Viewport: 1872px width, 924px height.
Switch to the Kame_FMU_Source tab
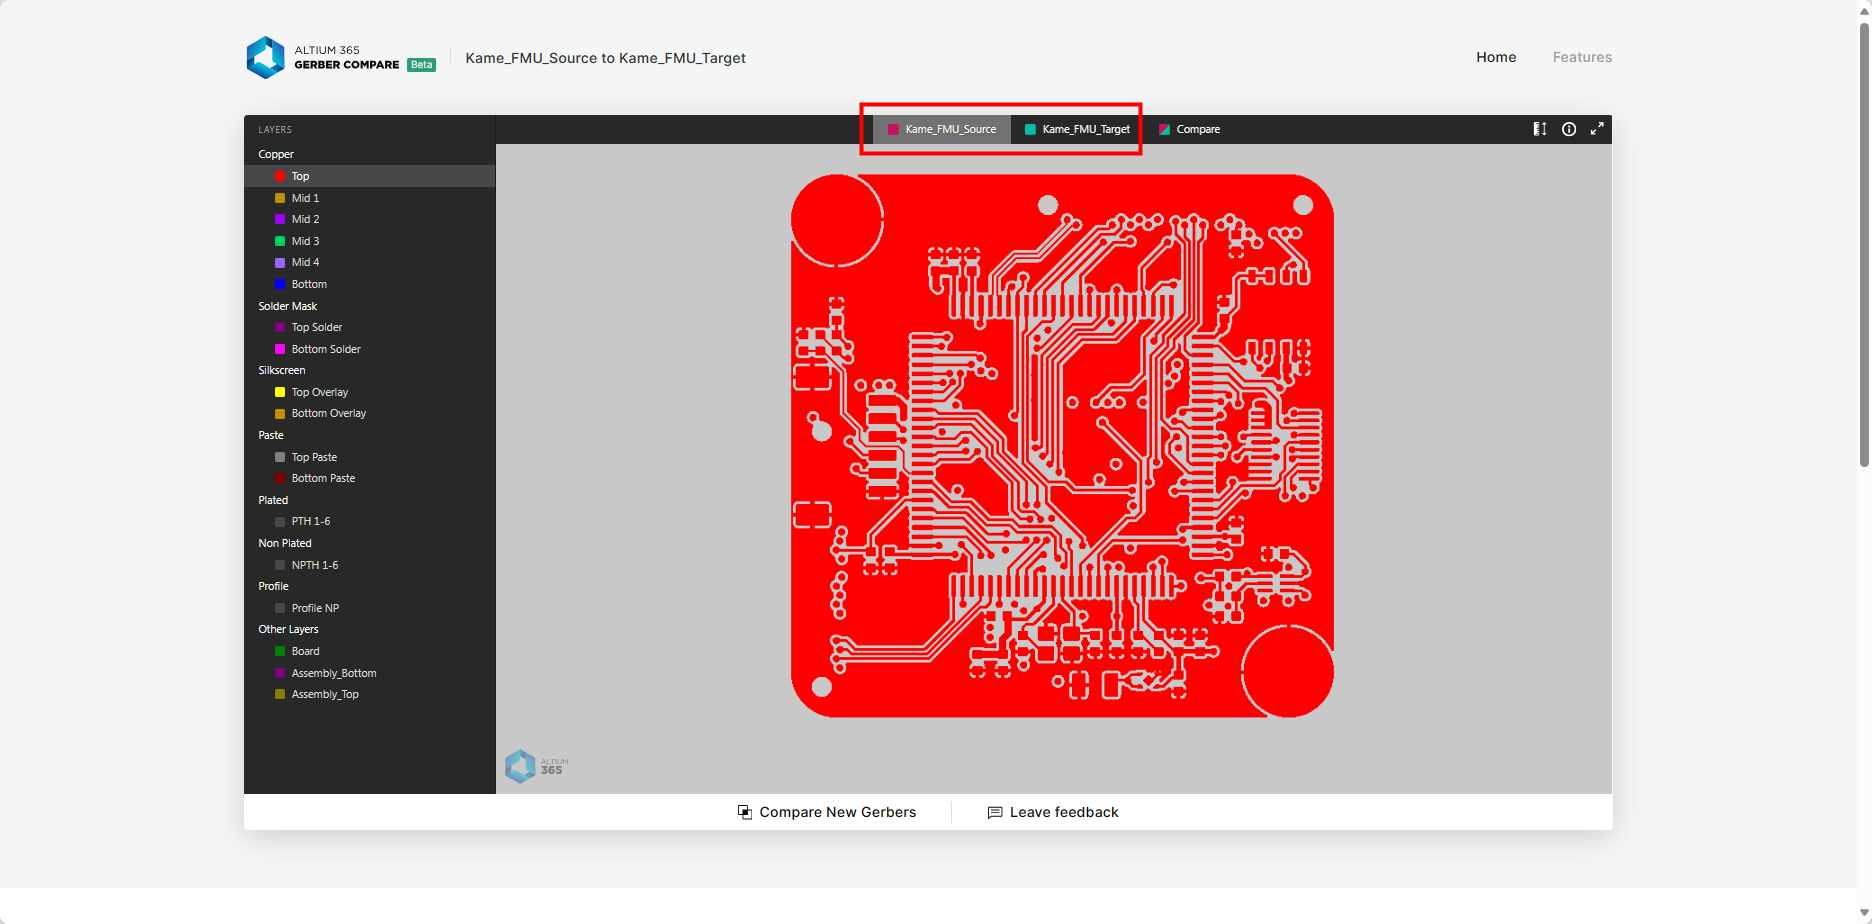tap(942, 129)
